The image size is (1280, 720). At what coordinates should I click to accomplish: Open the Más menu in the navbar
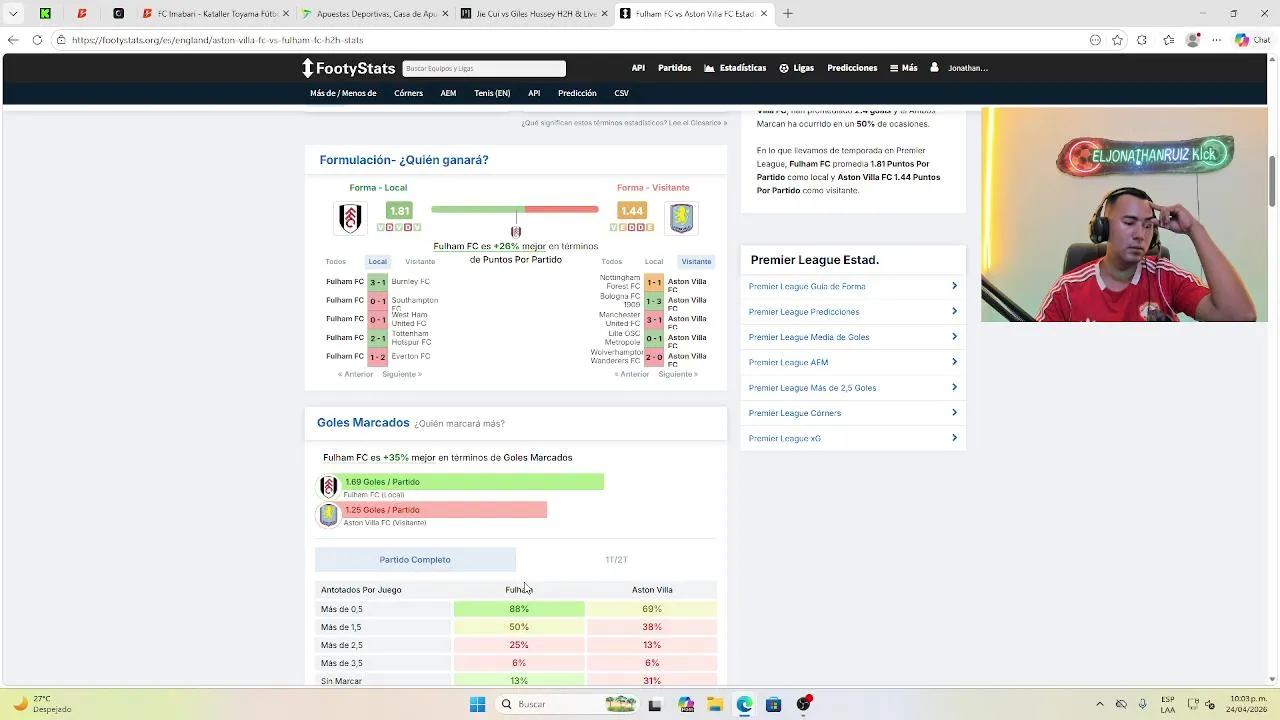[x=903, y=68]
